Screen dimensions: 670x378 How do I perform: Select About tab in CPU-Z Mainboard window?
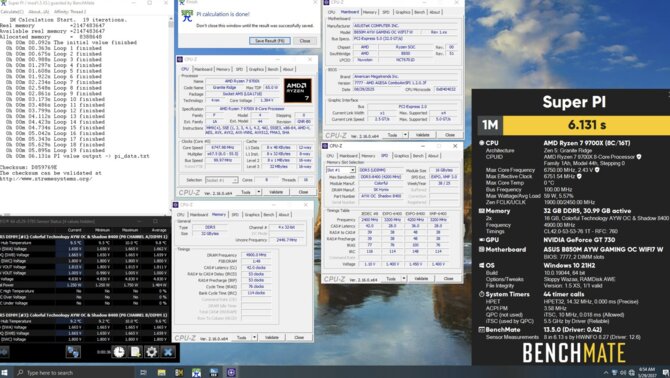tap(435, 12)
